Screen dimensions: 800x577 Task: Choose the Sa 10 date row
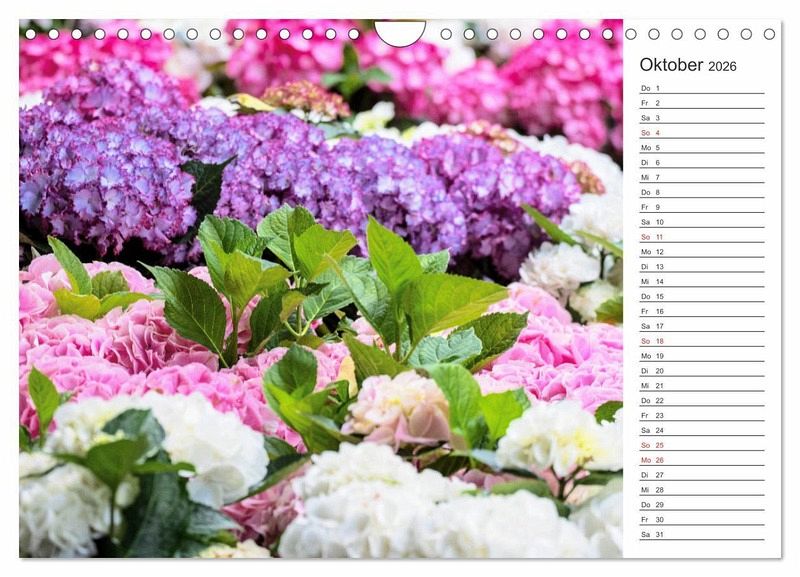click(x=700, y=222)
